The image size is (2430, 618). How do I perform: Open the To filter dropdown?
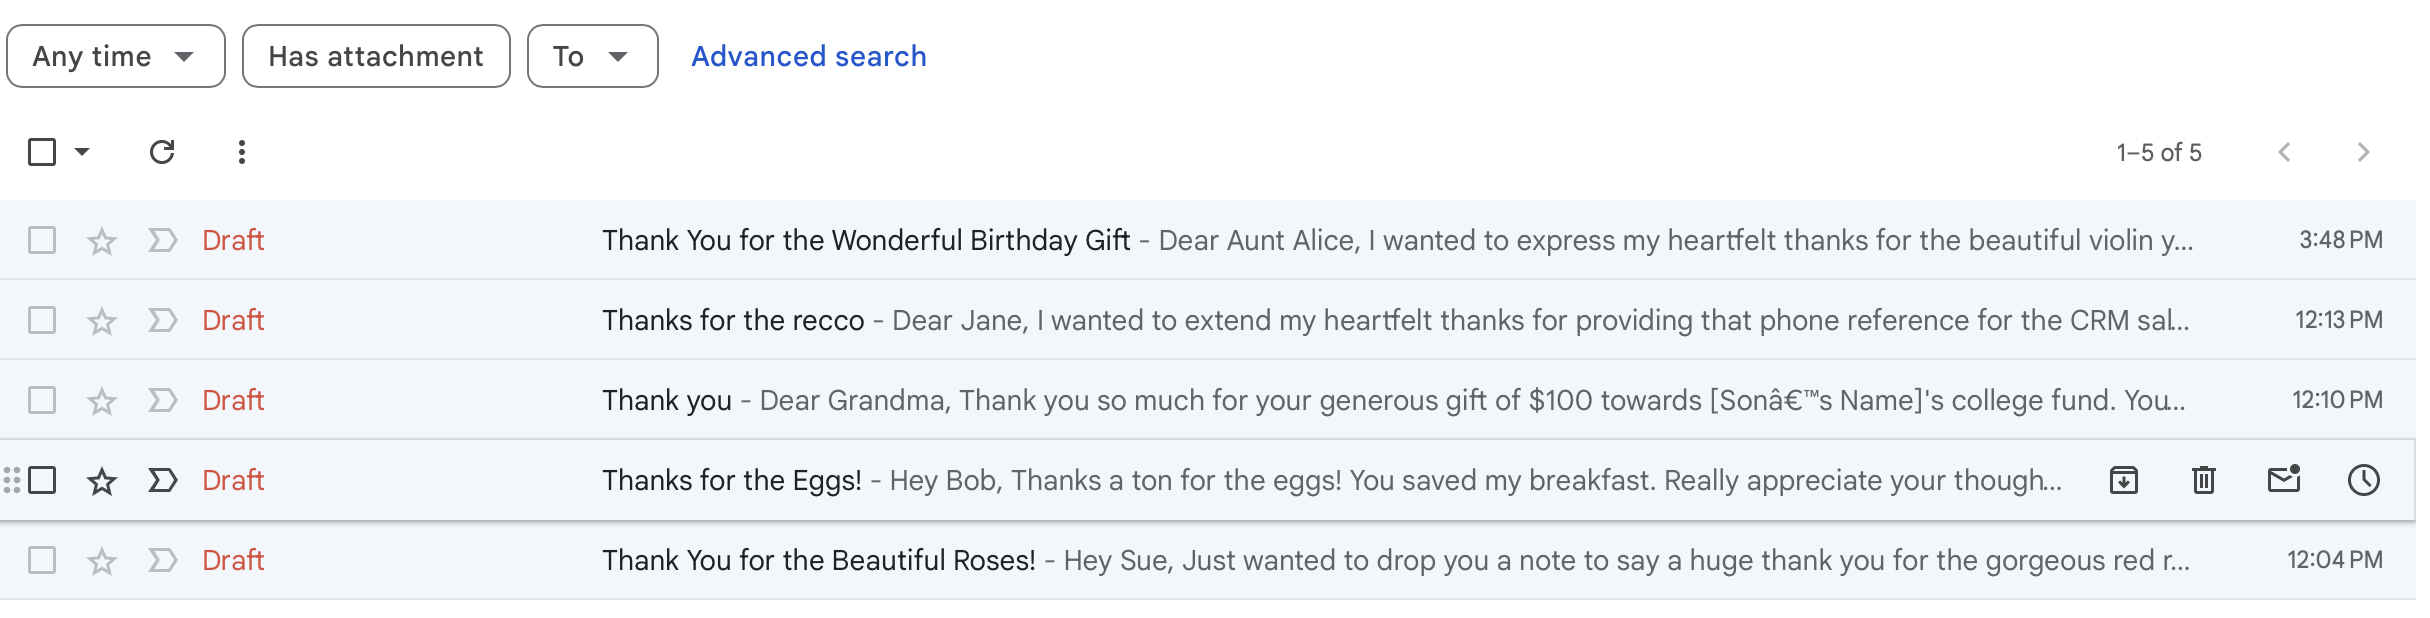point(593,56)
